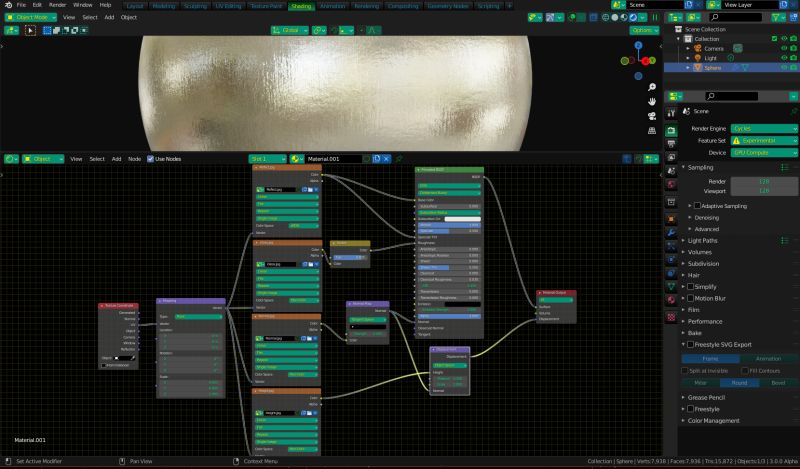Toggle Collection exclude checkbox in outliner
Screen dimensions: 800x469
774,39
